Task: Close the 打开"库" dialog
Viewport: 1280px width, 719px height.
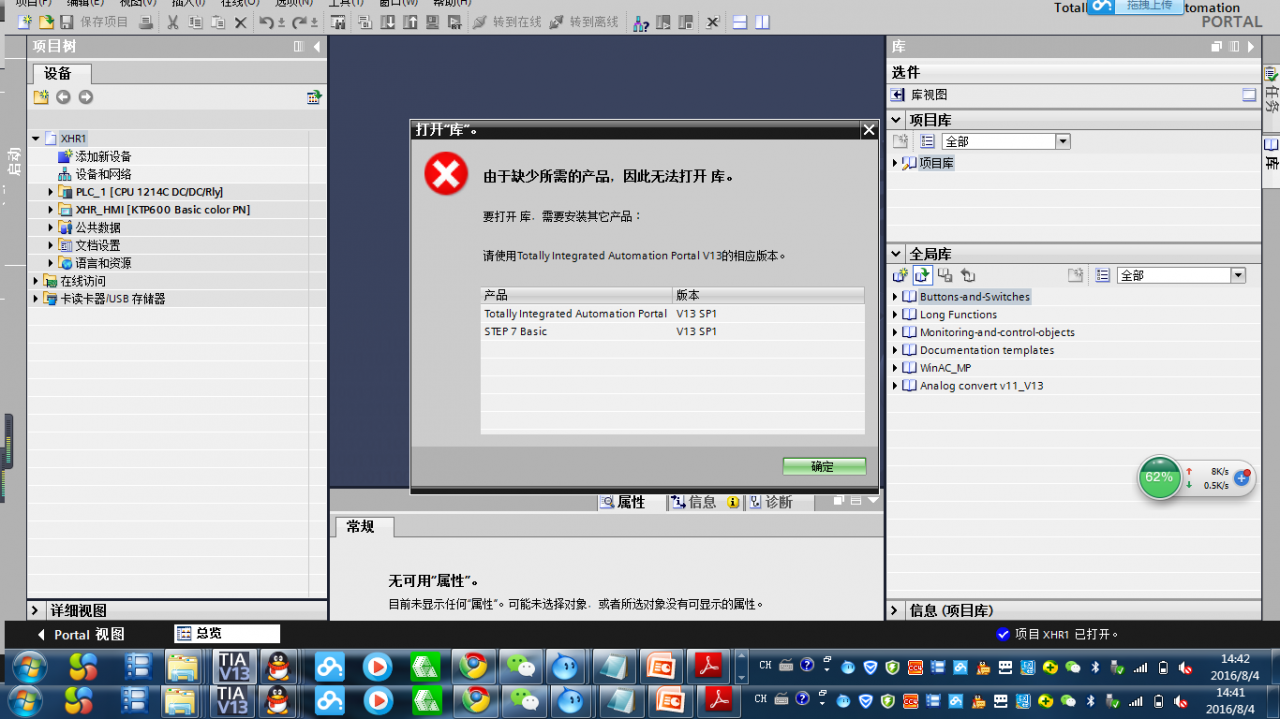Action: pos(869,130)
